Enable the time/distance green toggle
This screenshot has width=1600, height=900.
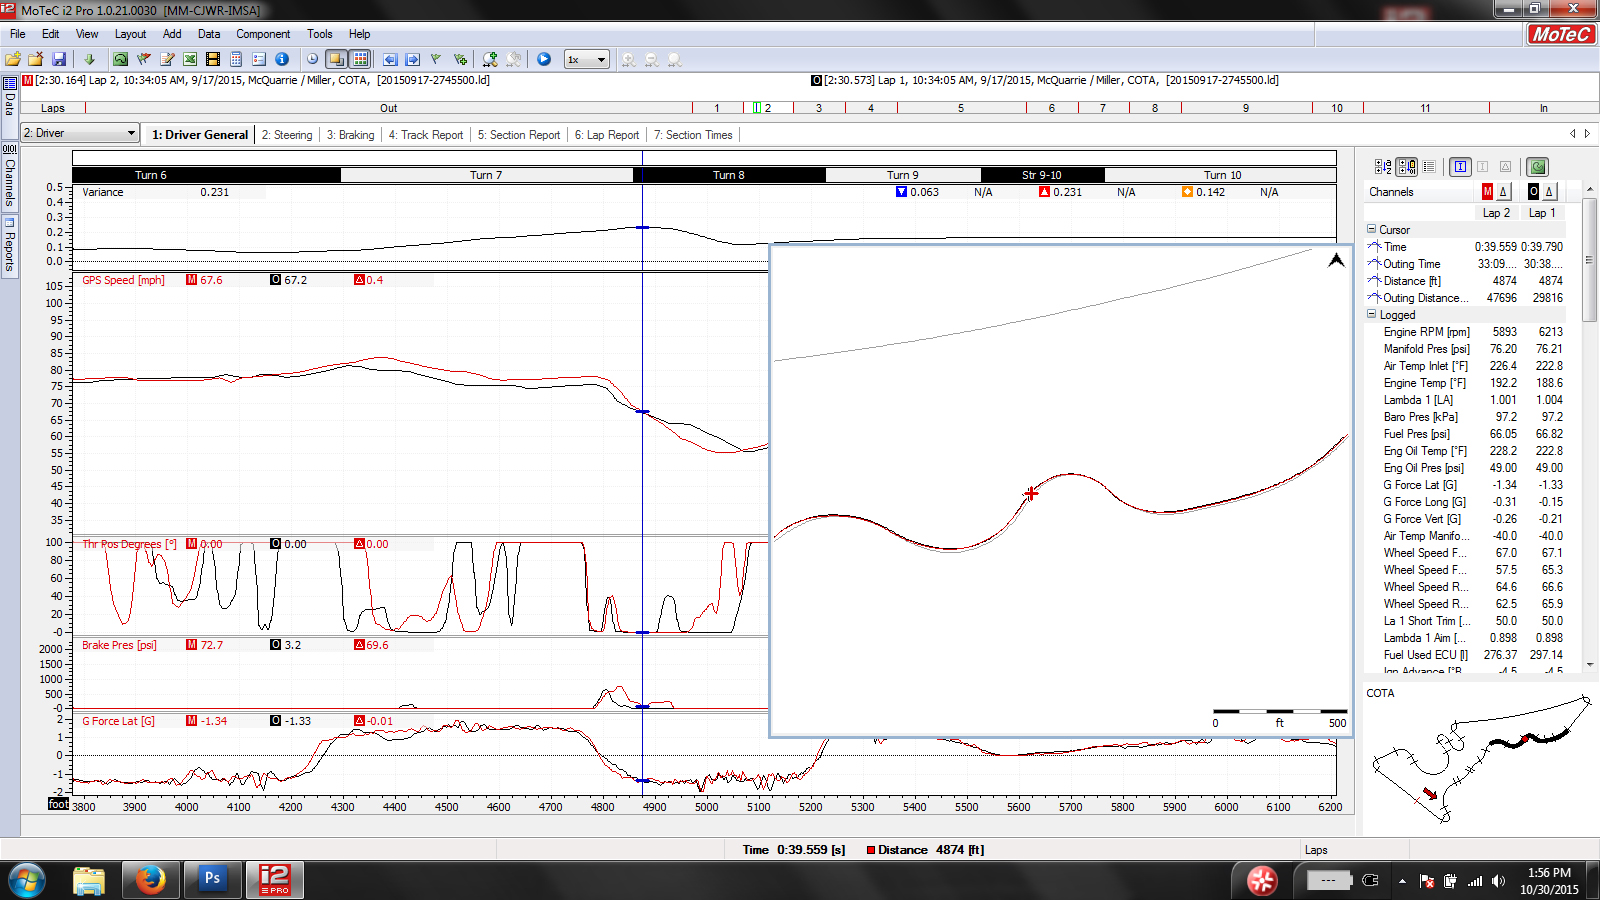point(1537,166)
